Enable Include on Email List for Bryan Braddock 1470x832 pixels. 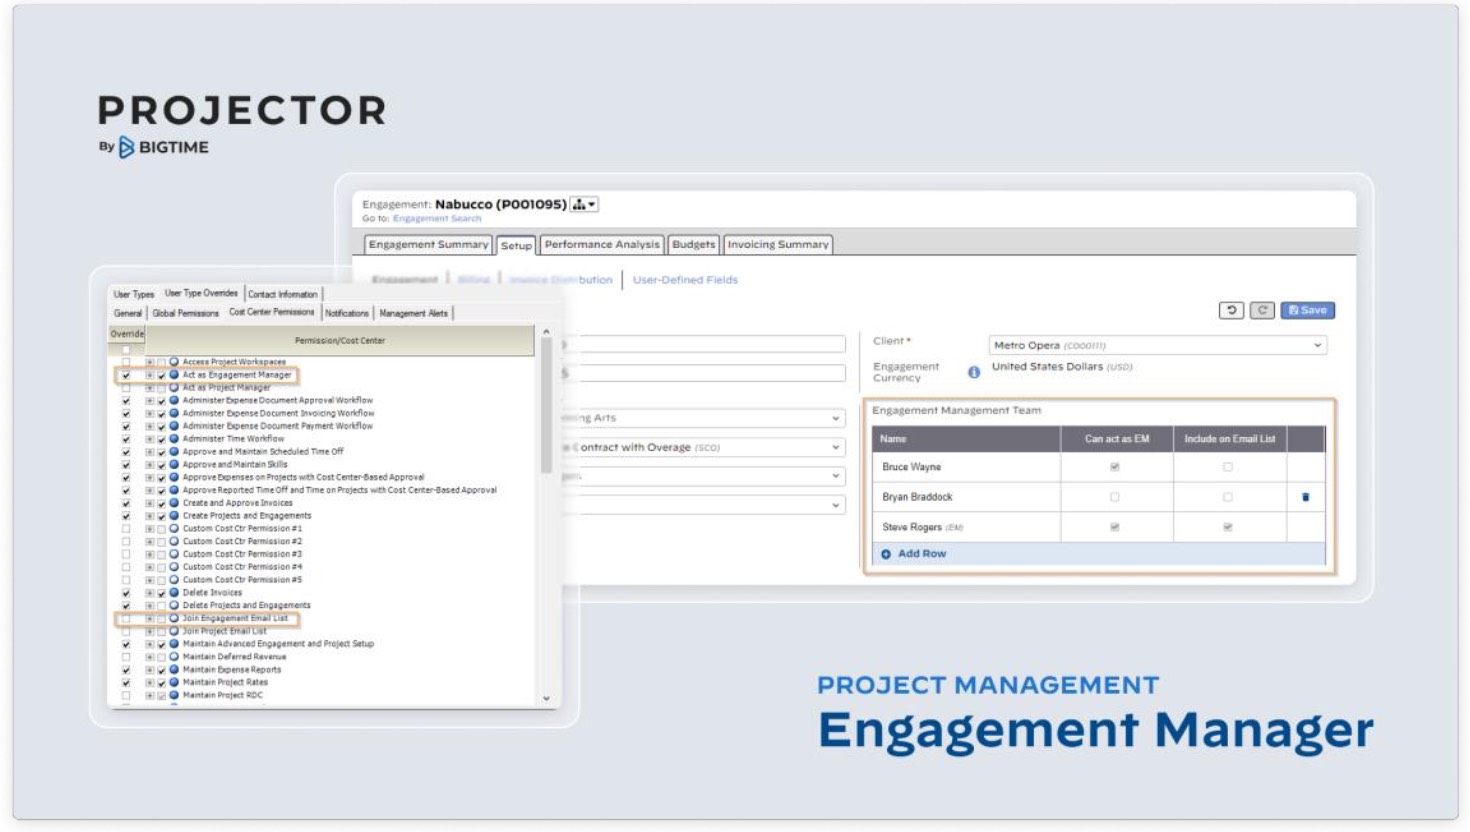[1228, 497]
